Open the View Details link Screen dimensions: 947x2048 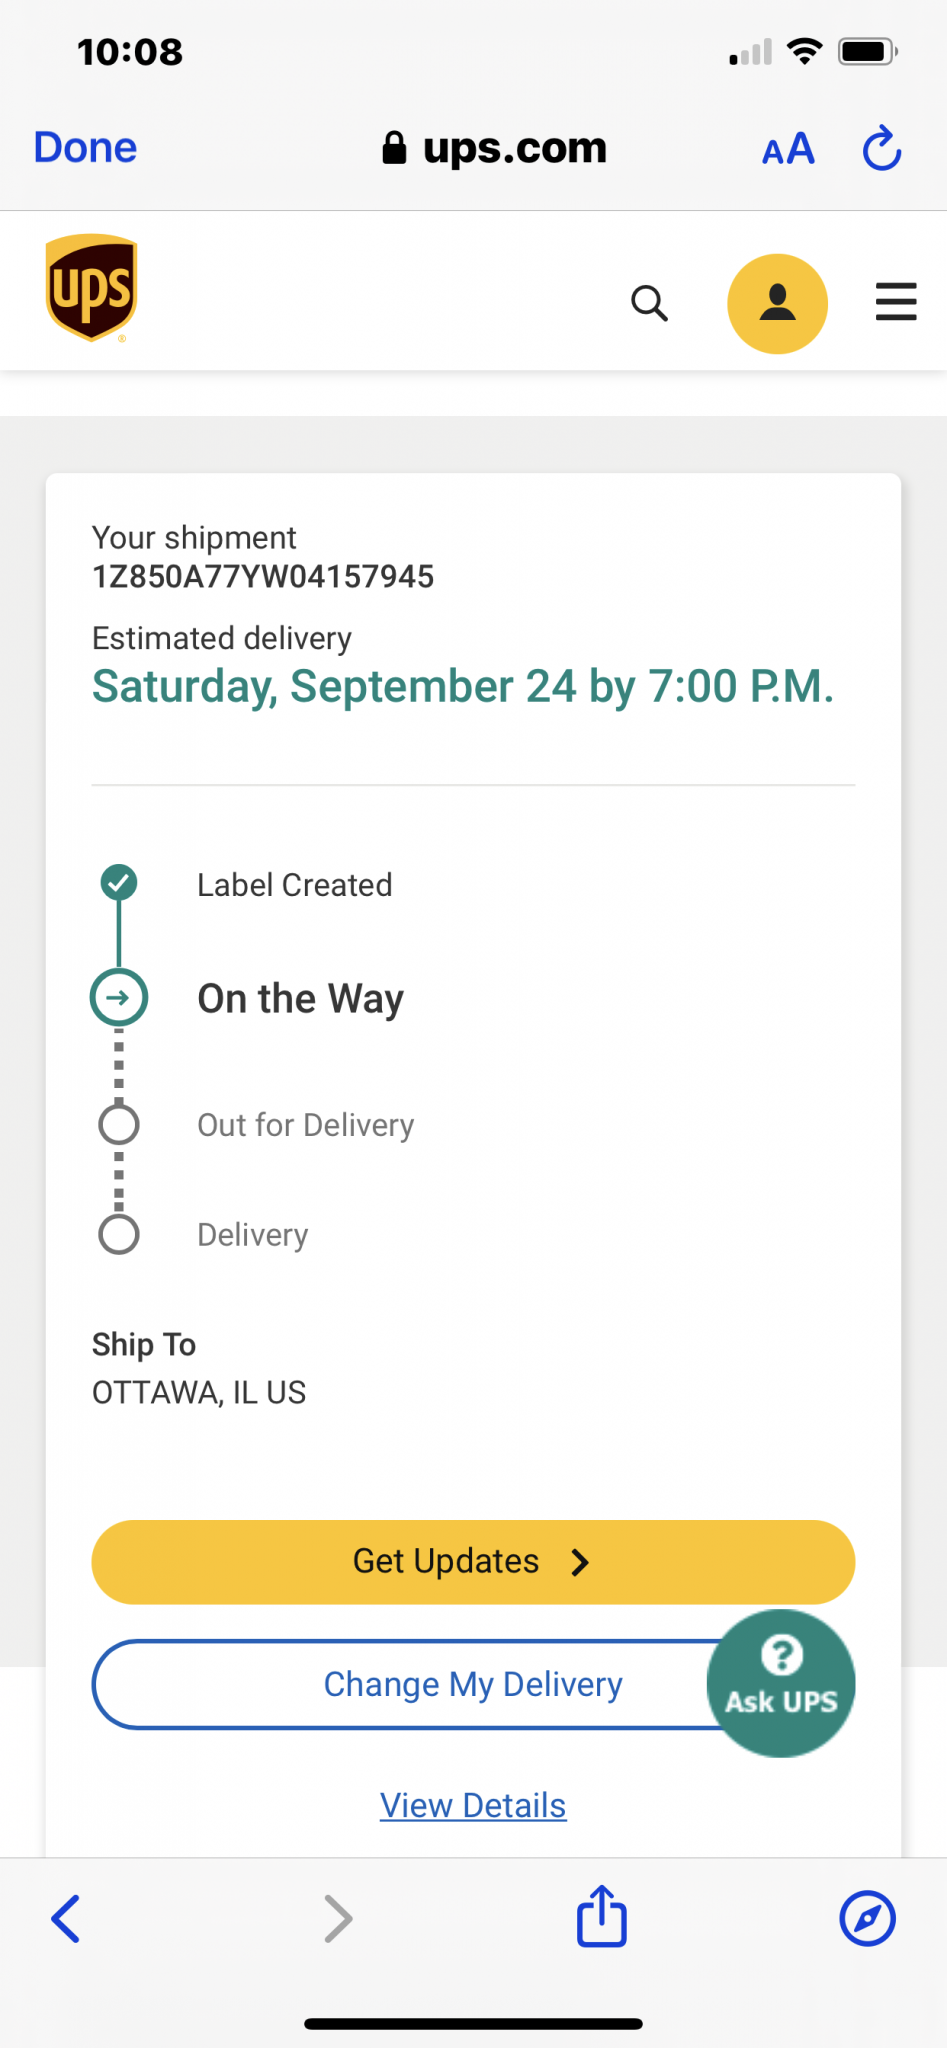[473, 1805]
